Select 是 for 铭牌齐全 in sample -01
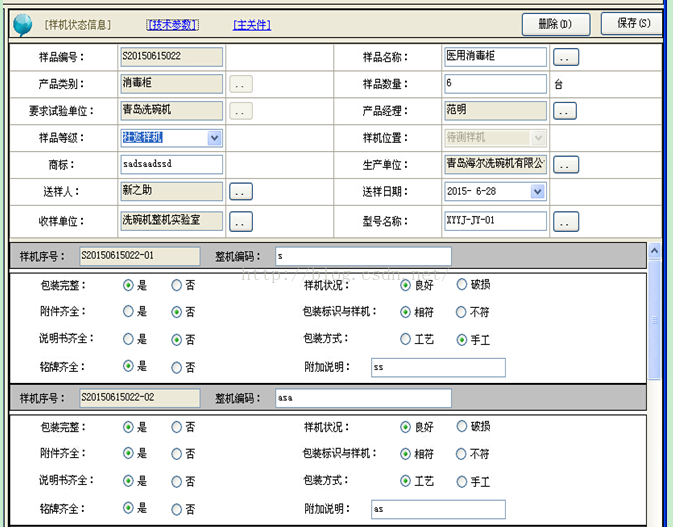Image resolution: width=673 pixels, height=527 pixels. (x=128, y=366)
